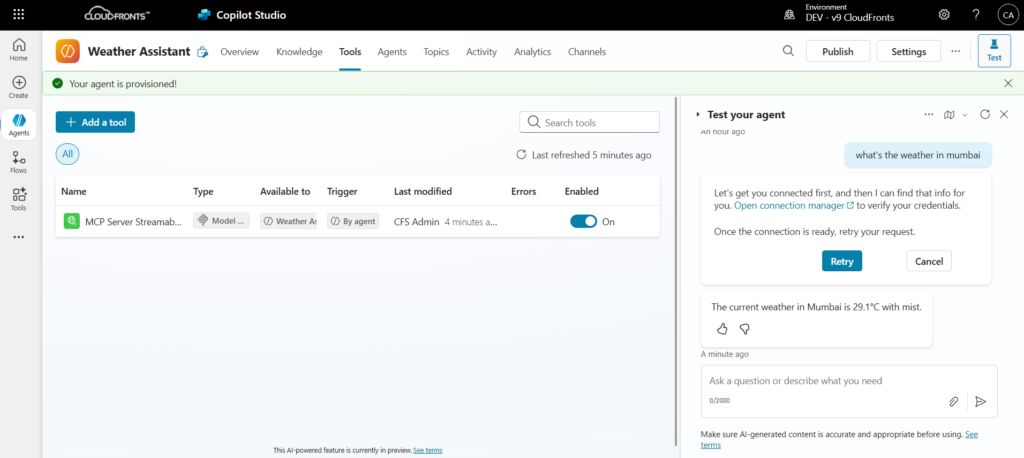
Task: Switch to the Overview tab
Action: (x=239, y=52)
